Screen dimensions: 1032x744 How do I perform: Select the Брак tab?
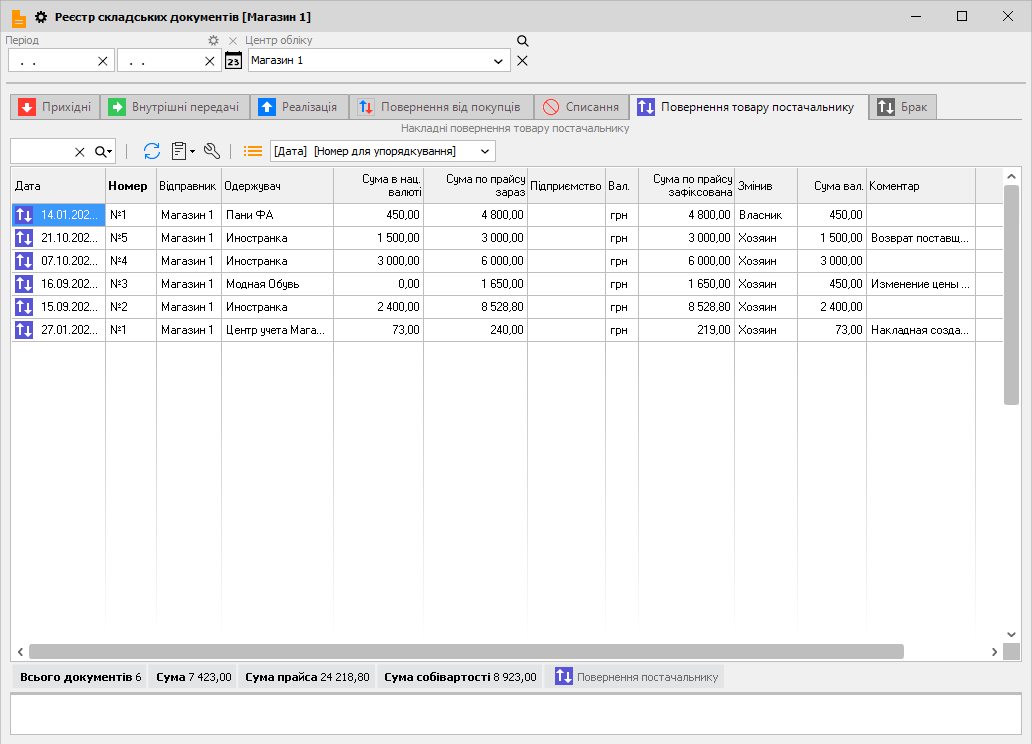coord(902,107)
